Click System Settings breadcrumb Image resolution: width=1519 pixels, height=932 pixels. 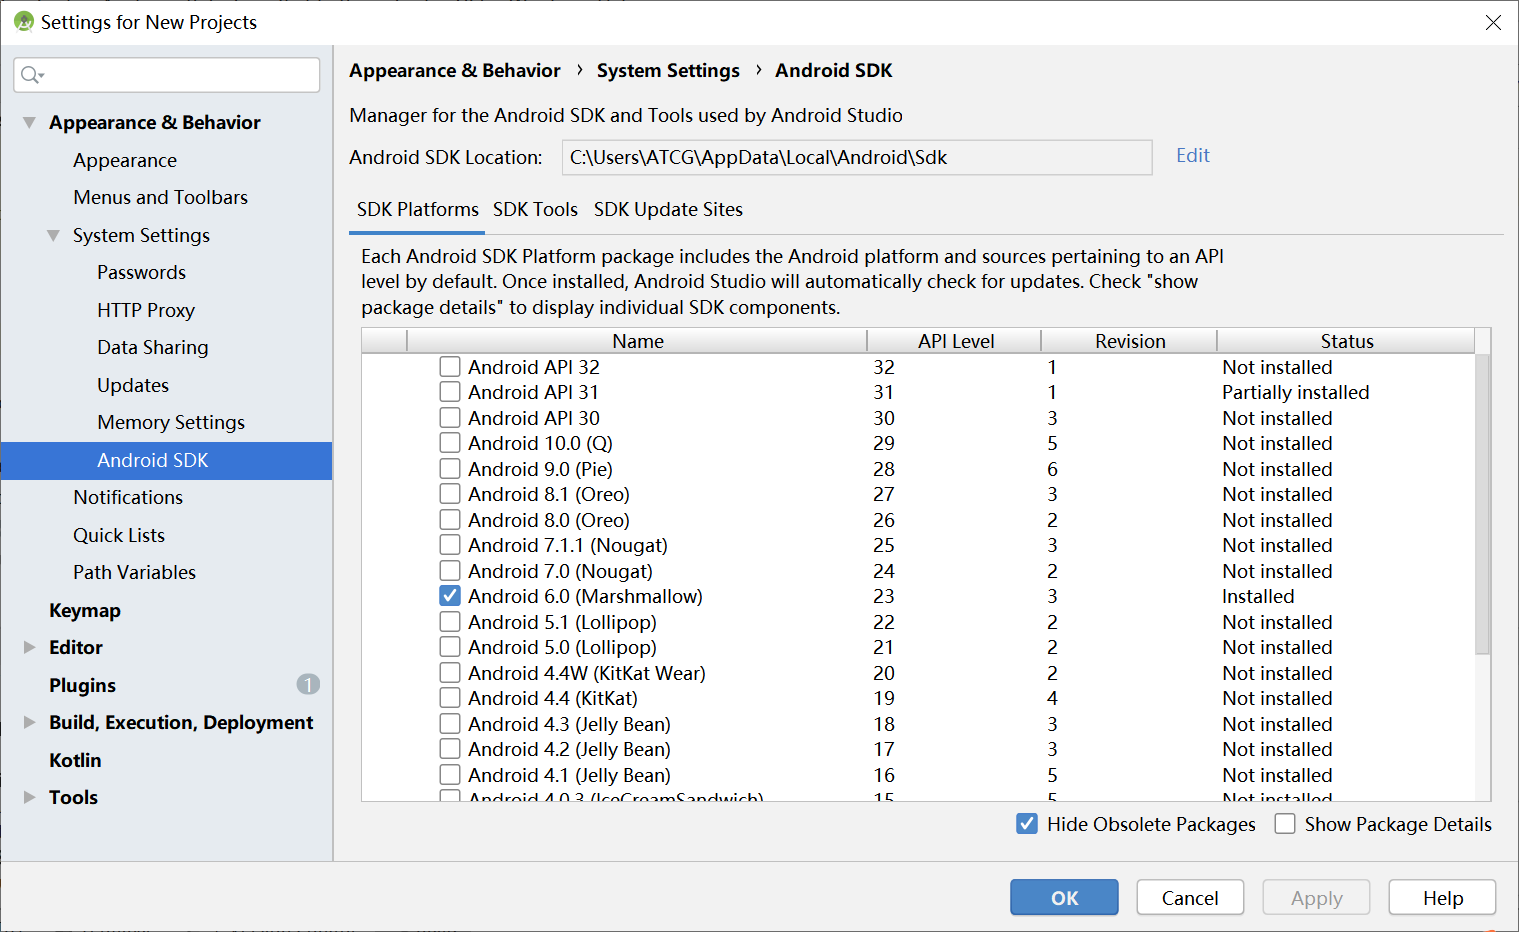pos(668,70)
